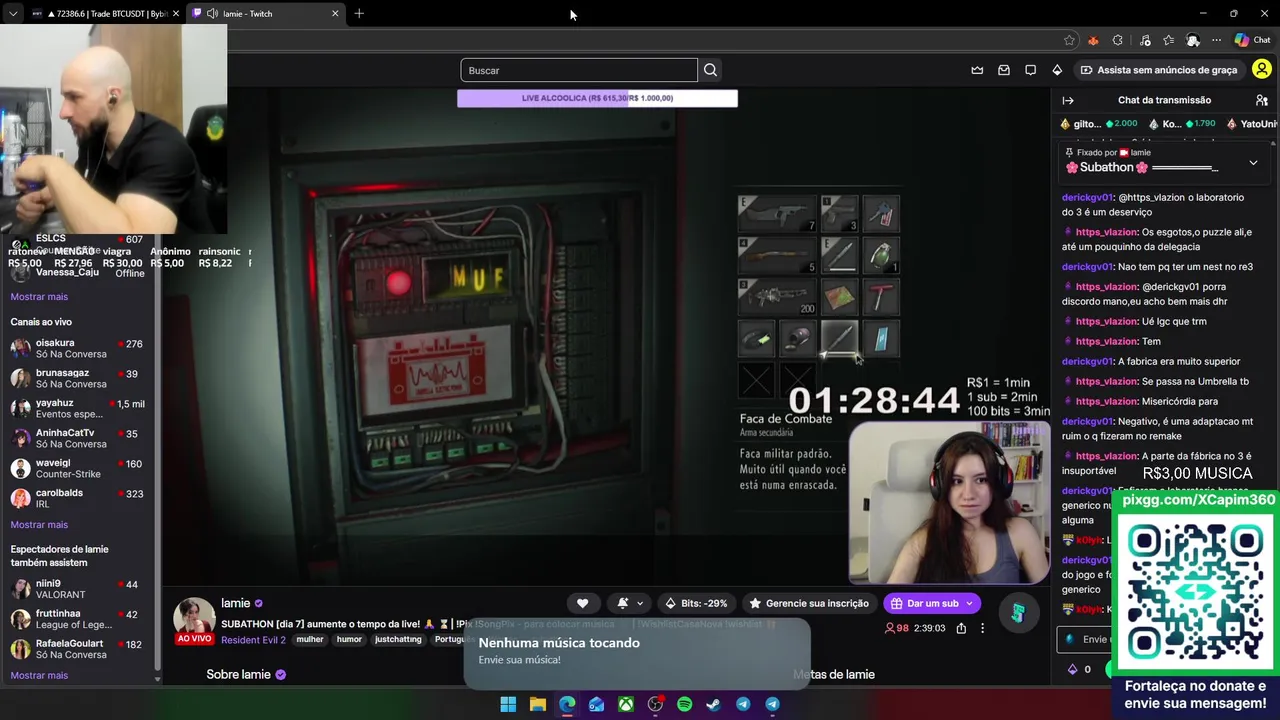
Task: Expand Mostrar mais under followed channels
Action: click(39, 297)
